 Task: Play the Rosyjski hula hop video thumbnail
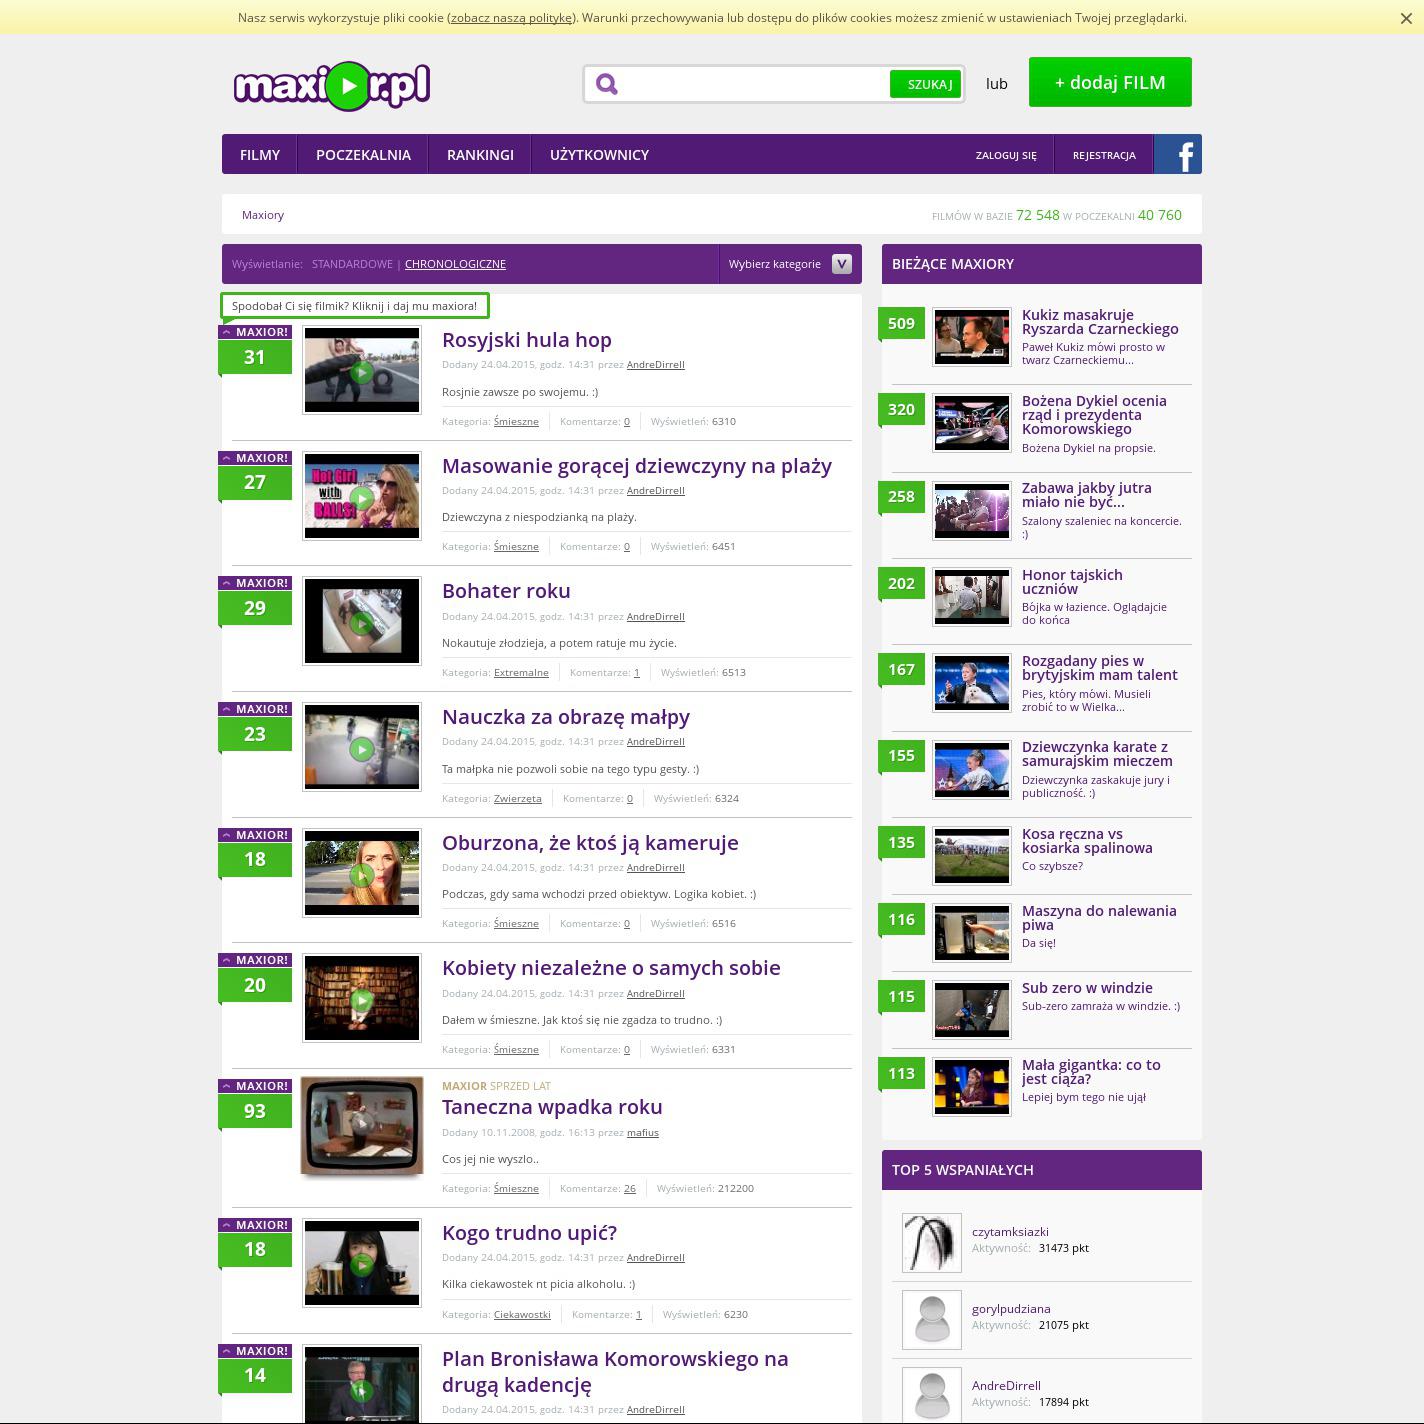coord(362,371)
